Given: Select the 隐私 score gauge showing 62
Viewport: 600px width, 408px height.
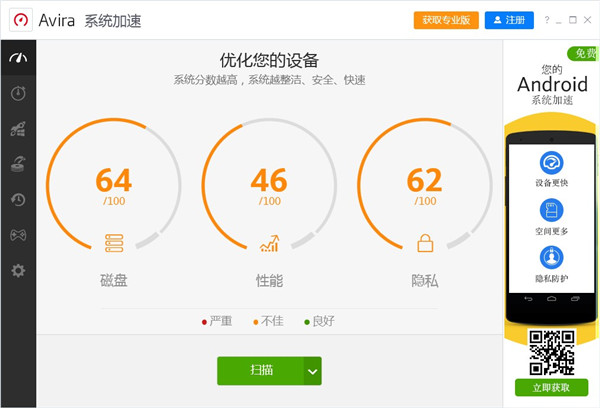Looking at the screenshot, I should (424, 189).
